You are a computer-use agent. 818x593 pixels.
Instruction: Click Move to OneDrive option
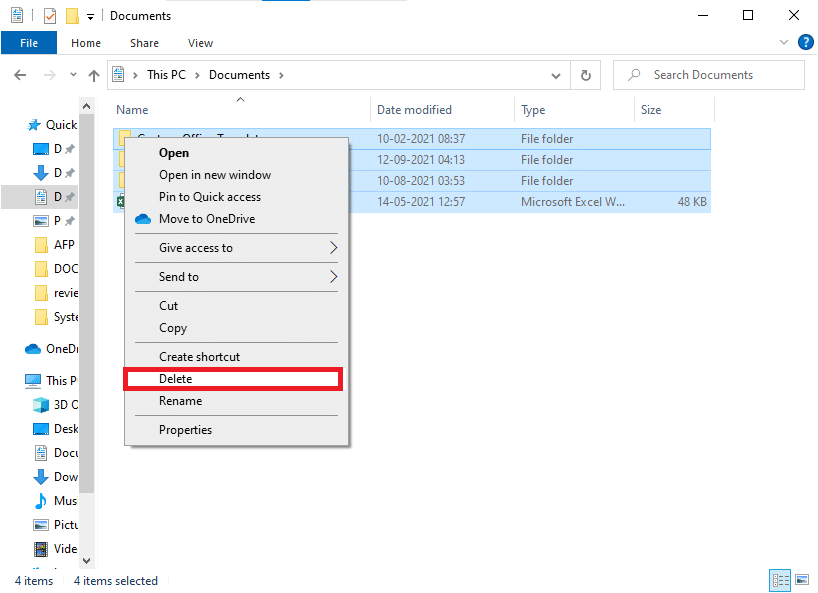(x=205, y=219)
